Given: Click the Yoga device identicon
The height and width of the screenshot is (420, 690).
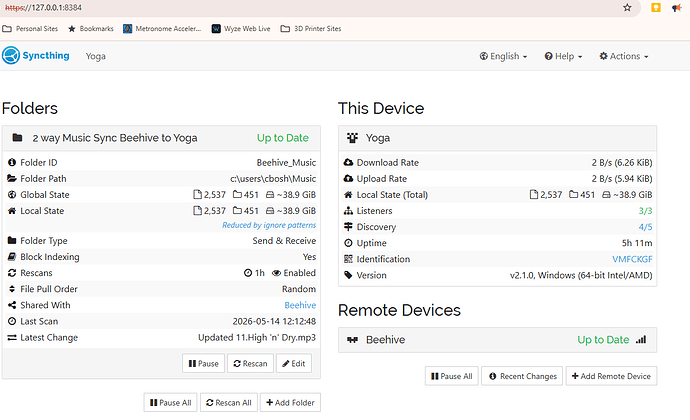Looking at the screenshot, I should (352, 138).
